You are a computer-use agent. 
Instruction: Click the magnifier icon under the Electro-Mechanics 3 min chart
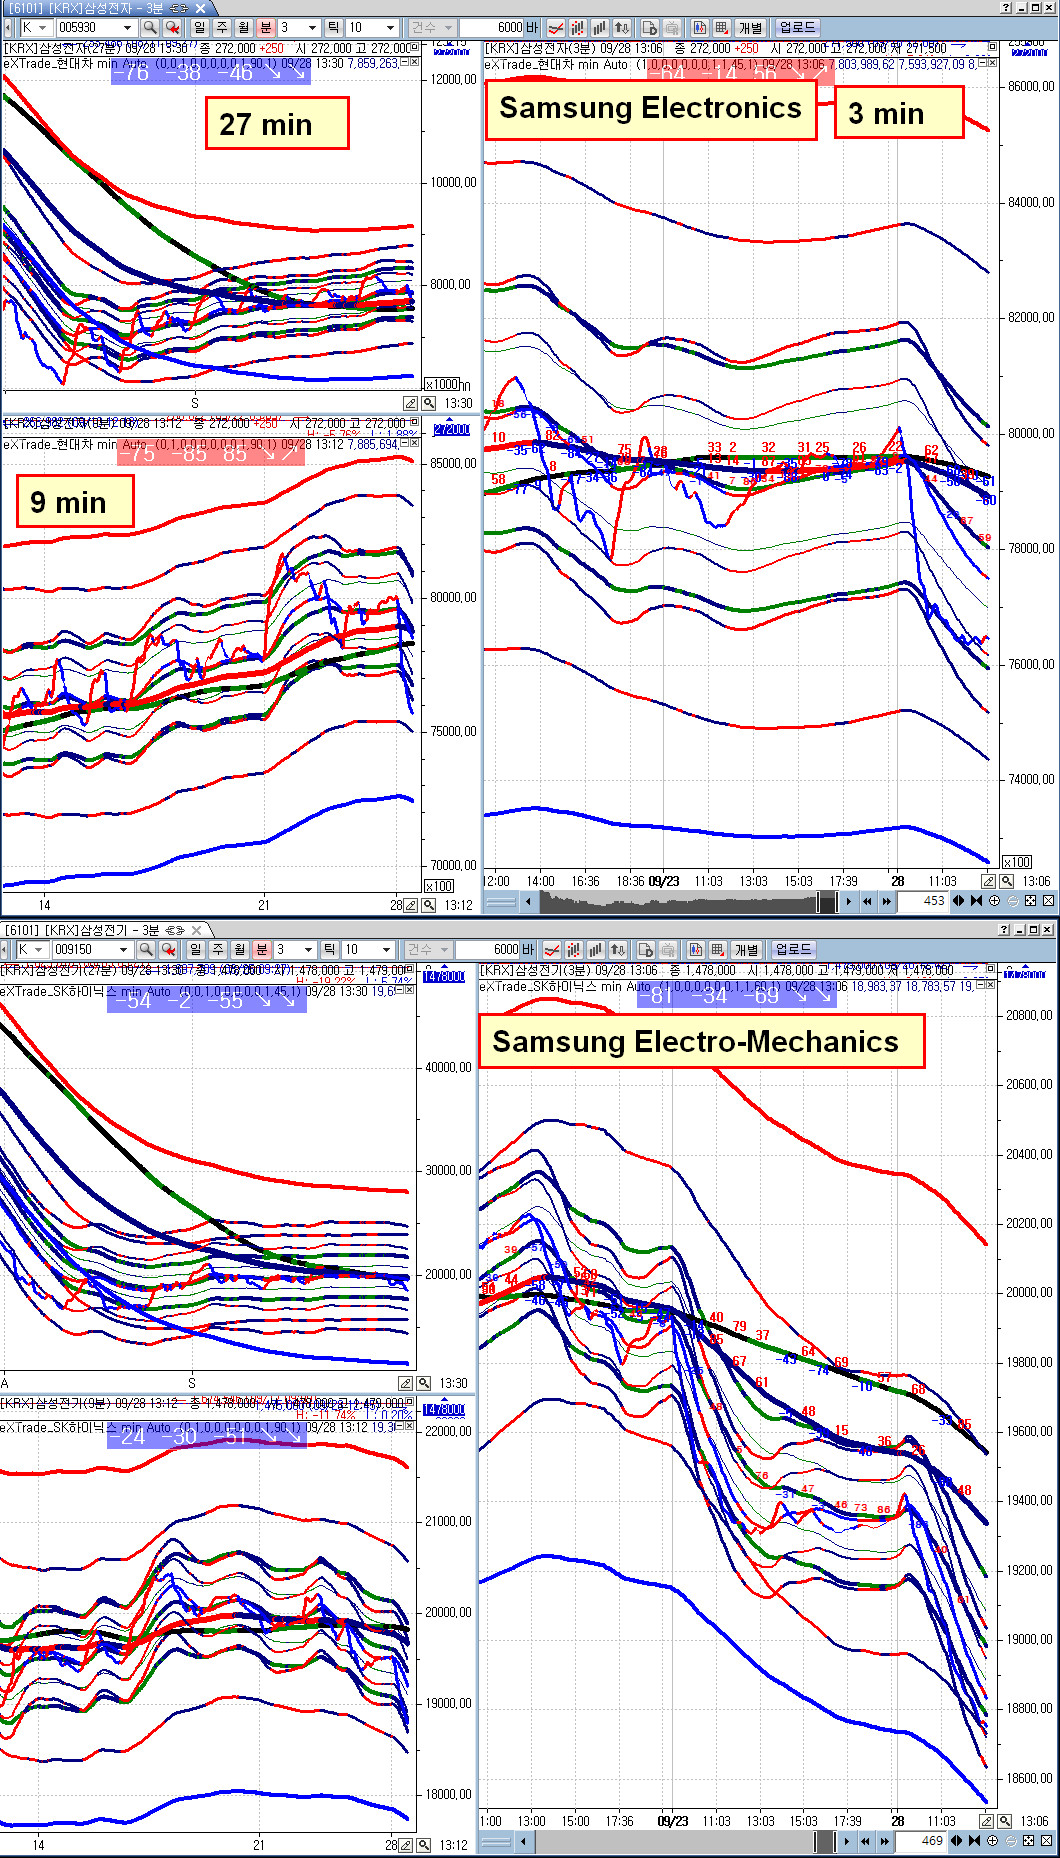pyautogui.click(x=1004, y=1821)
